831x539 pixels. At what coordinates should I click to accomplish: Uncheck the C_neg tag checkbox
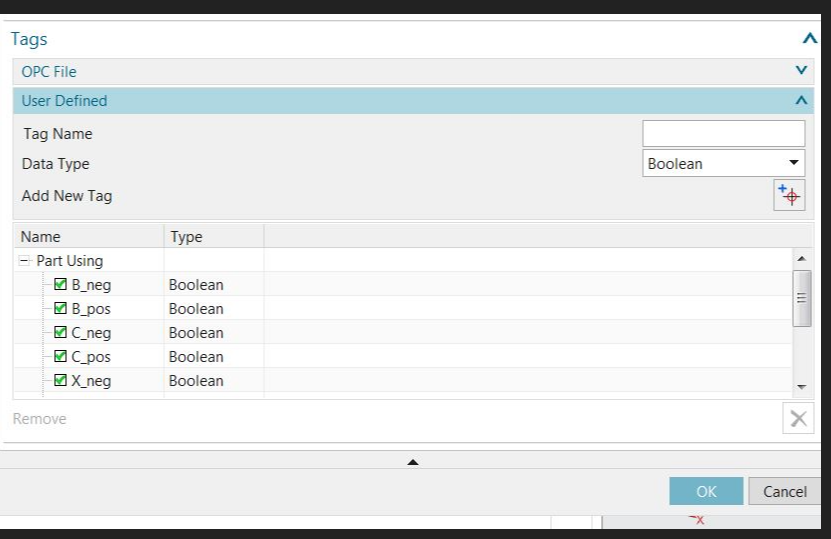tap(60, 332)
